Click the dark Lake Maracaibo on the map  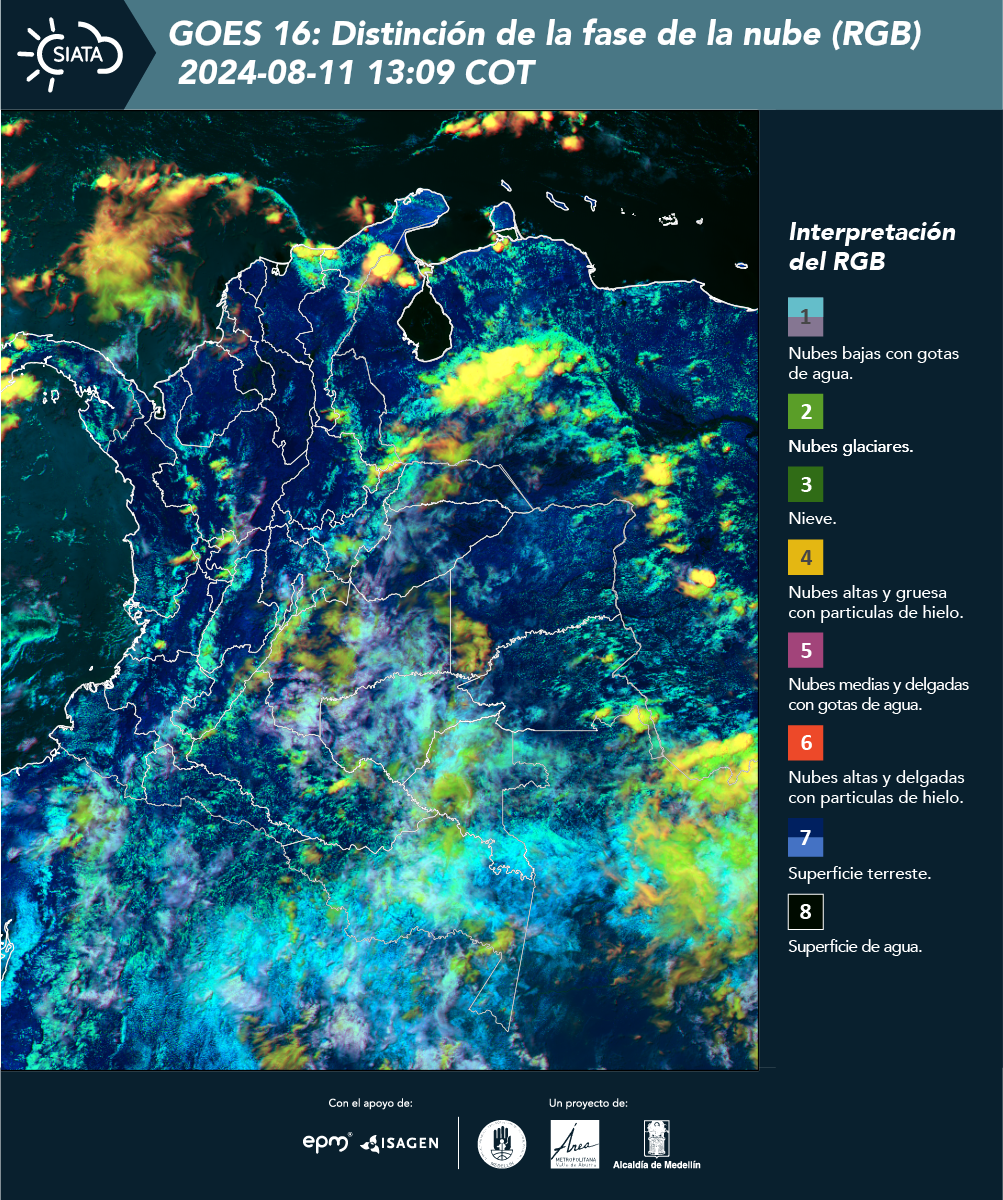pyautogui.click(x=425, y=318)
